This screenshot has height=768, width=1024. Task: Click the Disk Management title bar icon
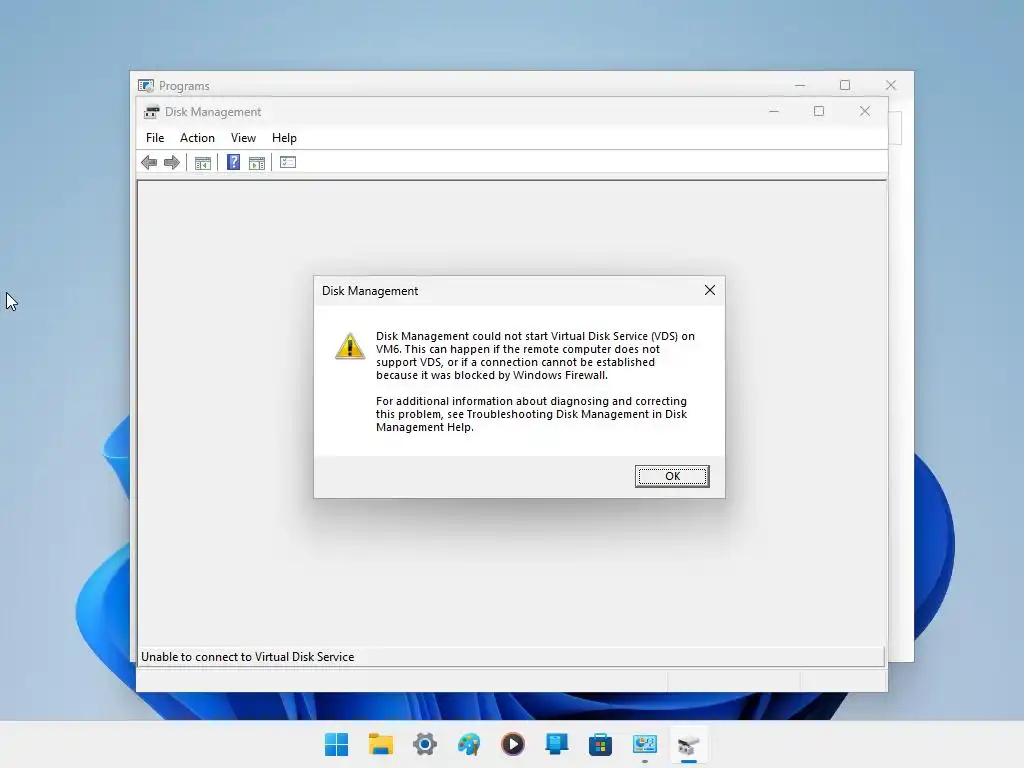152,112
